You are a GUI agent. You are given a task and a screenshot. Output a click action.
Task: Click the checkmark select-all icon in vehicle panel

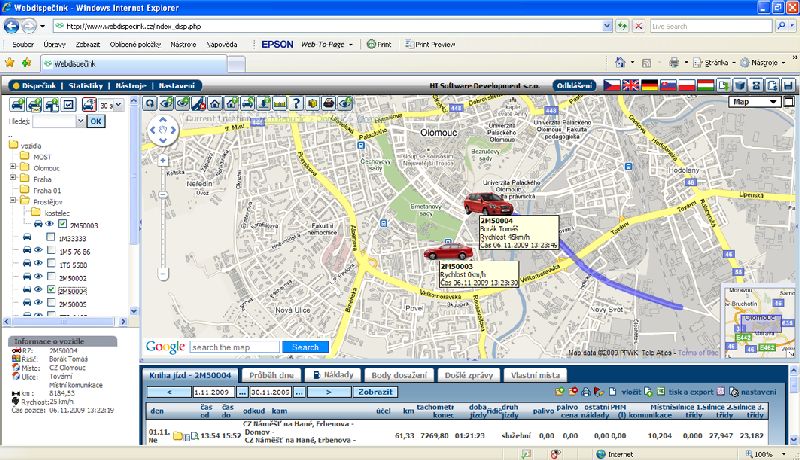coord(68,105)
